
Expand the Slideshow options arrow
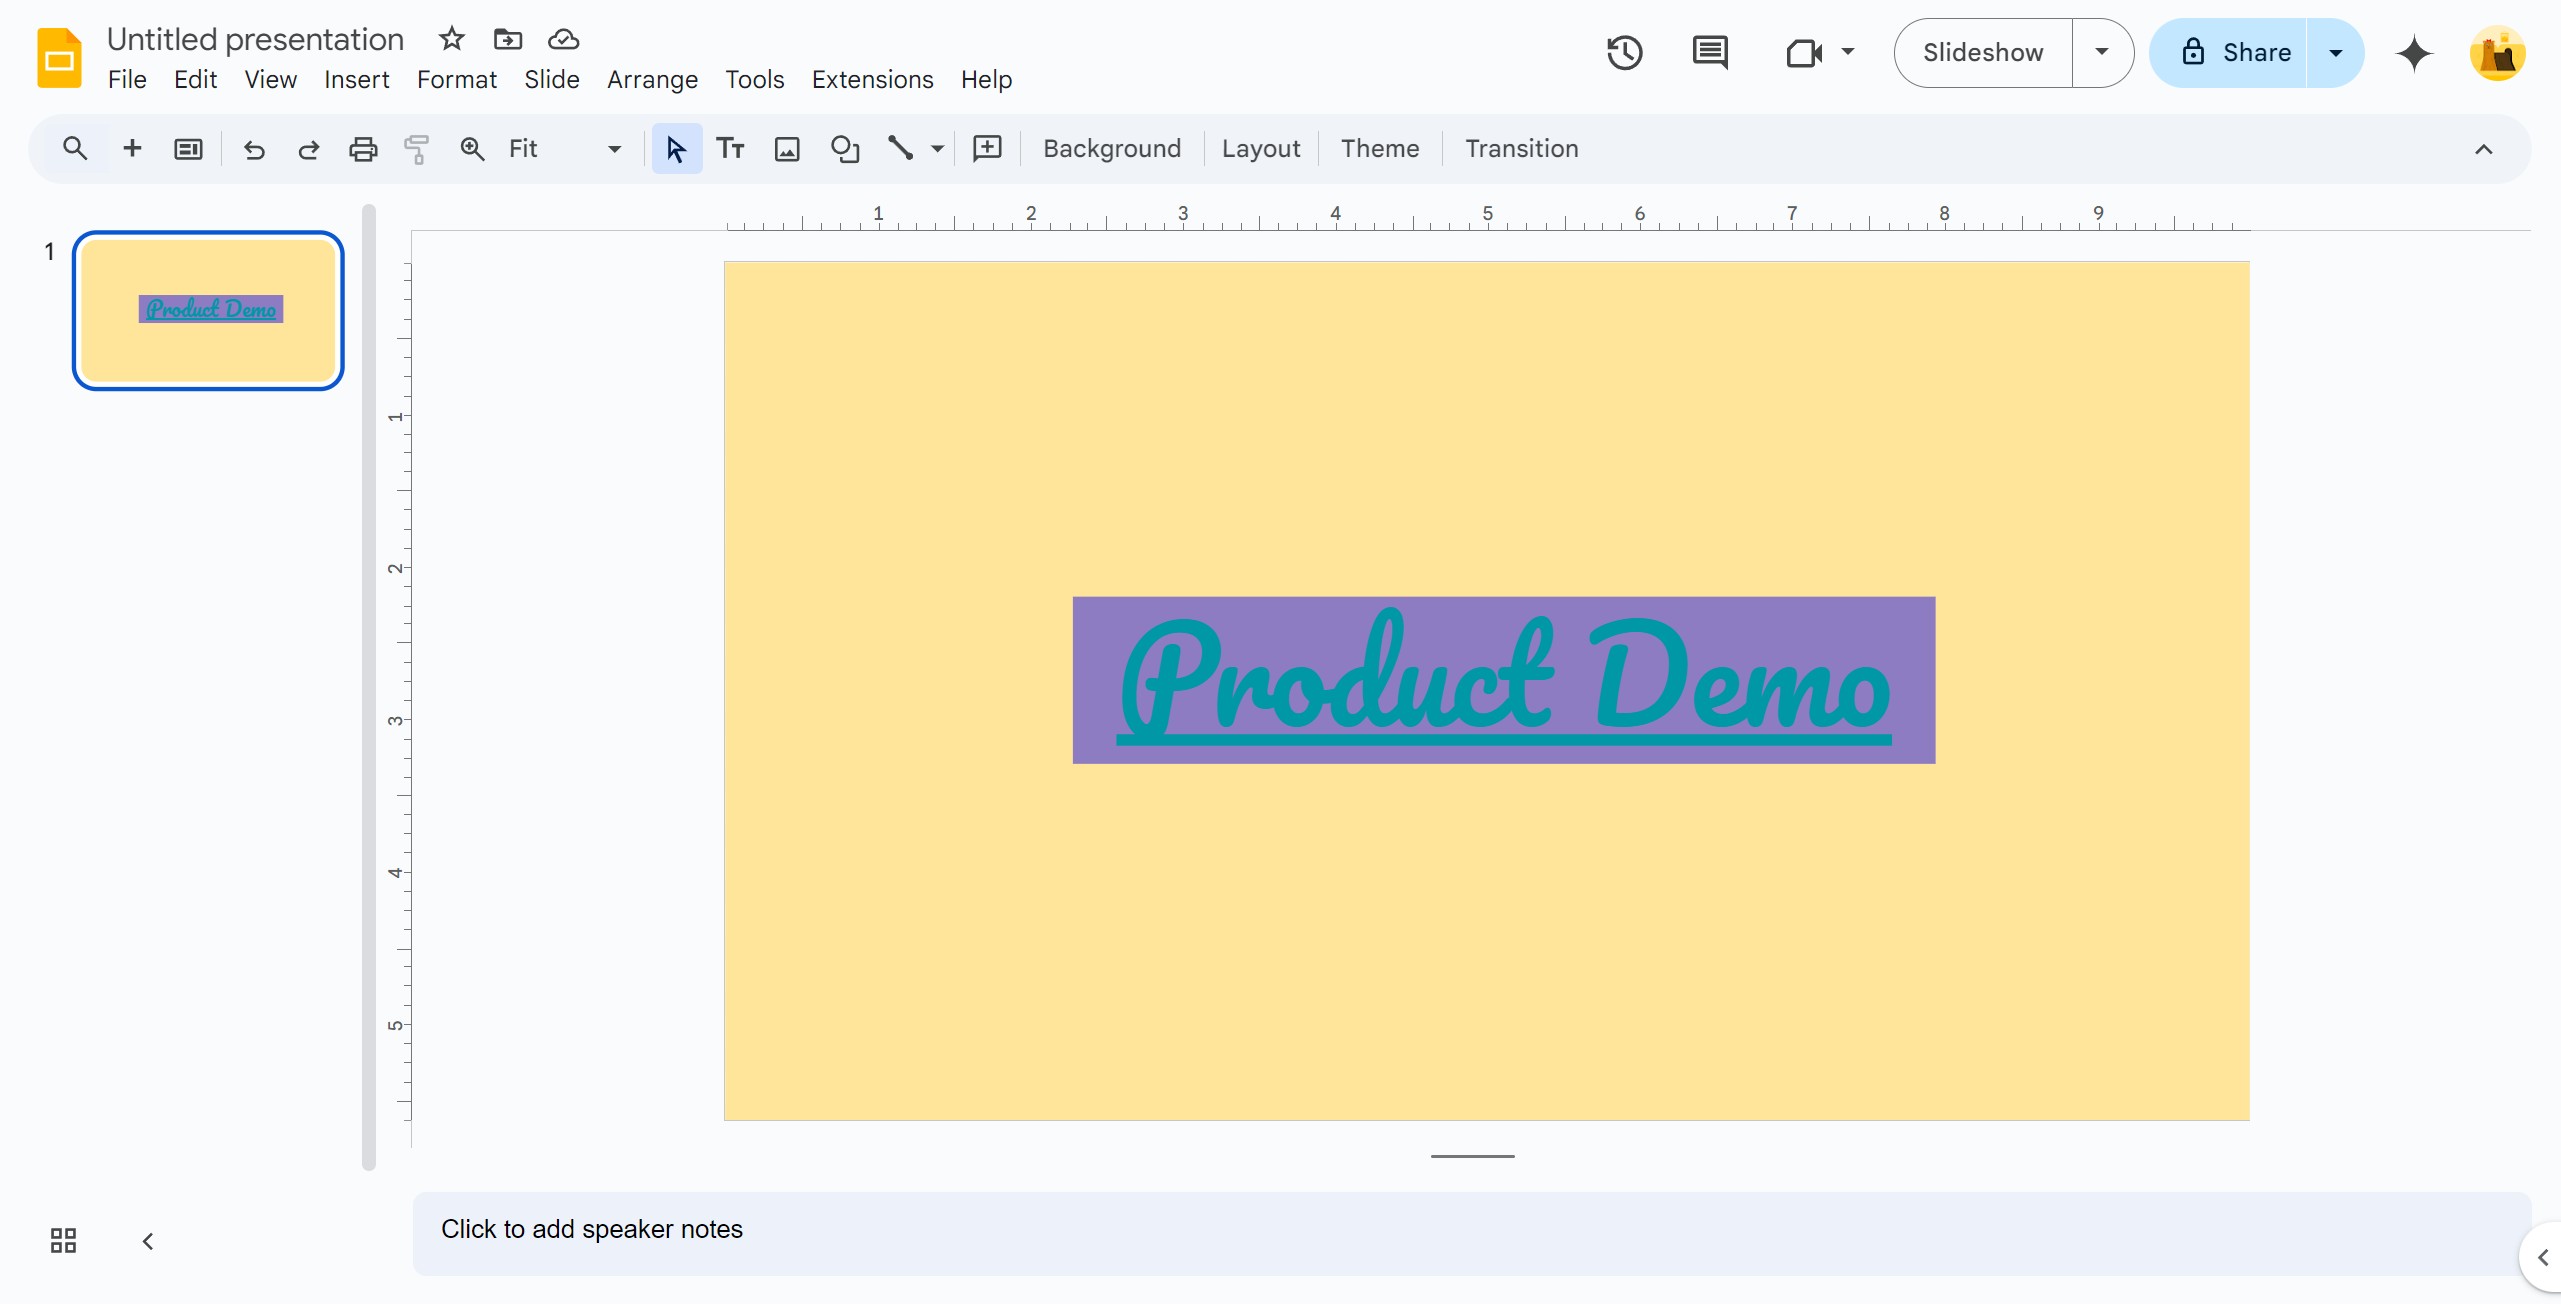2102,53
